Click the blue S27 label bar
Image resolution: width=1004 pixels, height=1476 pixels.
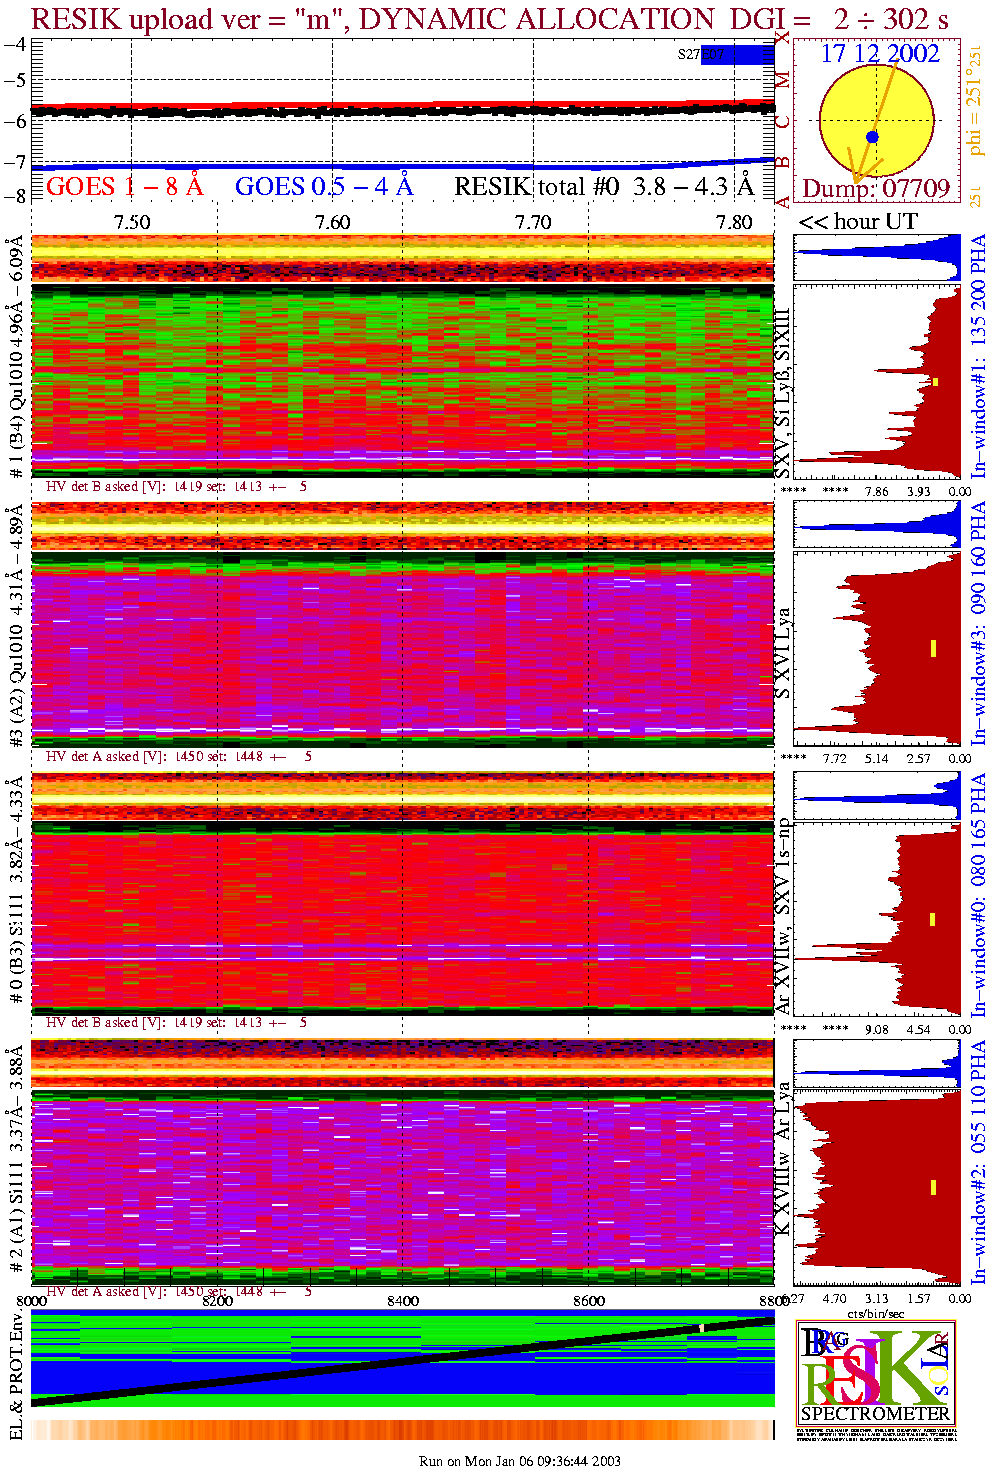click(735, 55)
